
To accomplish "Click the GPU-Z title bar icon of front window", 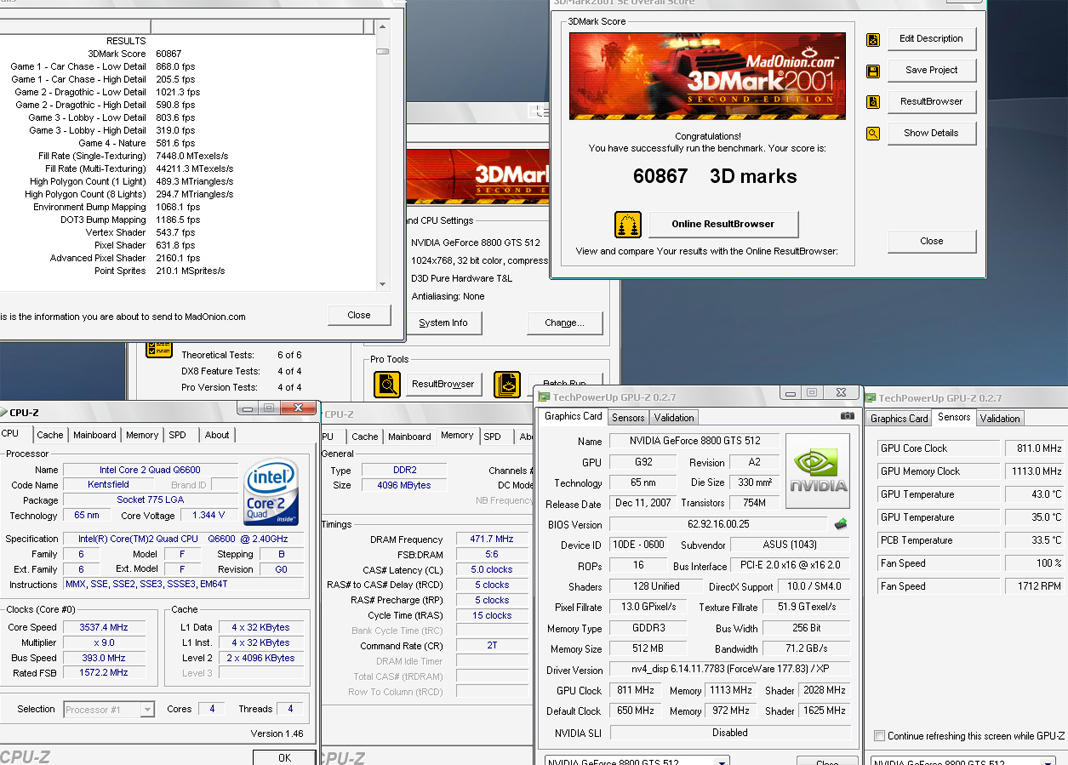I will click(x=544, y=396).
